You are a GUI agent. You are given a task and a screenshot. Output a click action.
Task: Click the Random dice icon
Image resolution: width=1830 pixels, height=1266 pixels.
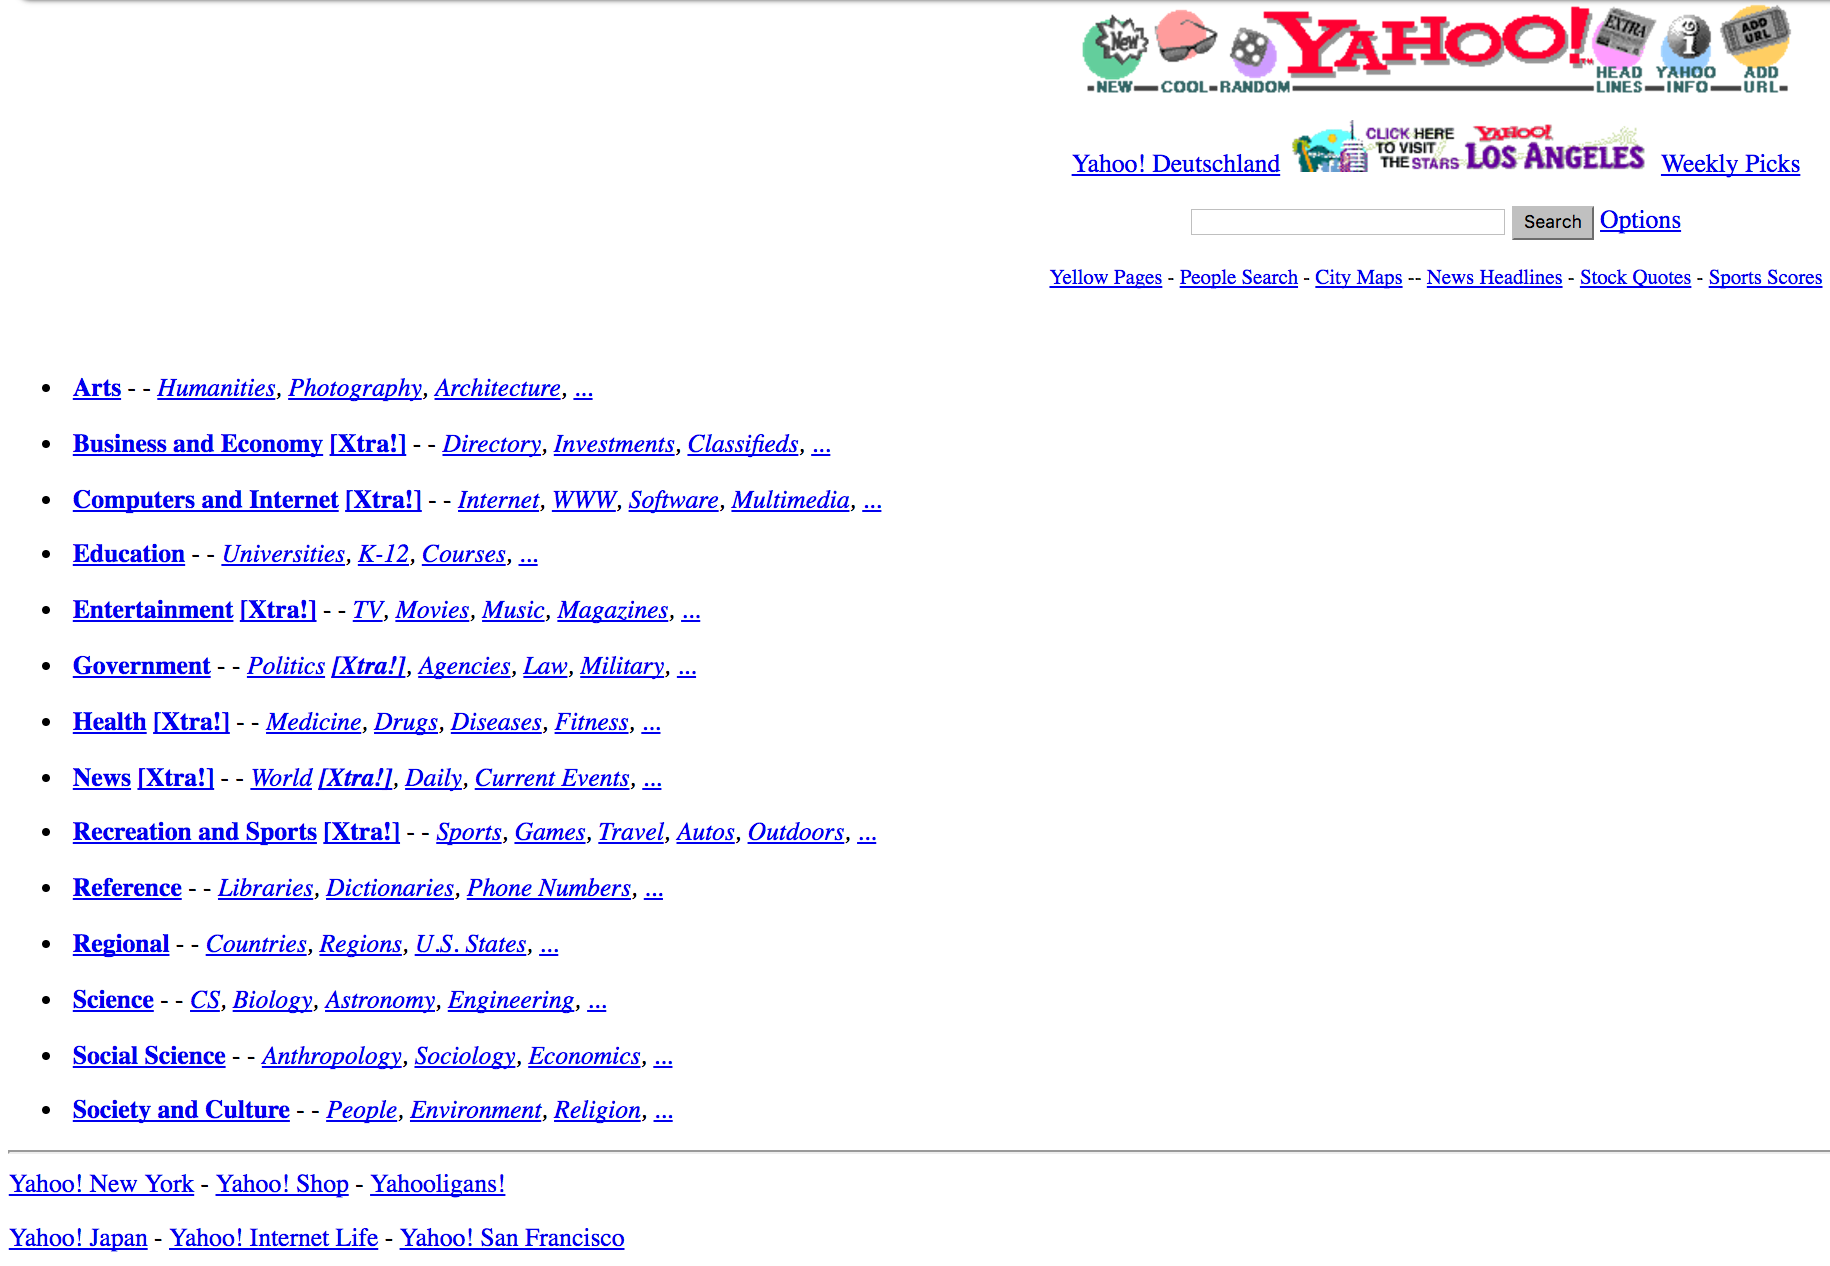point(1252,51)
